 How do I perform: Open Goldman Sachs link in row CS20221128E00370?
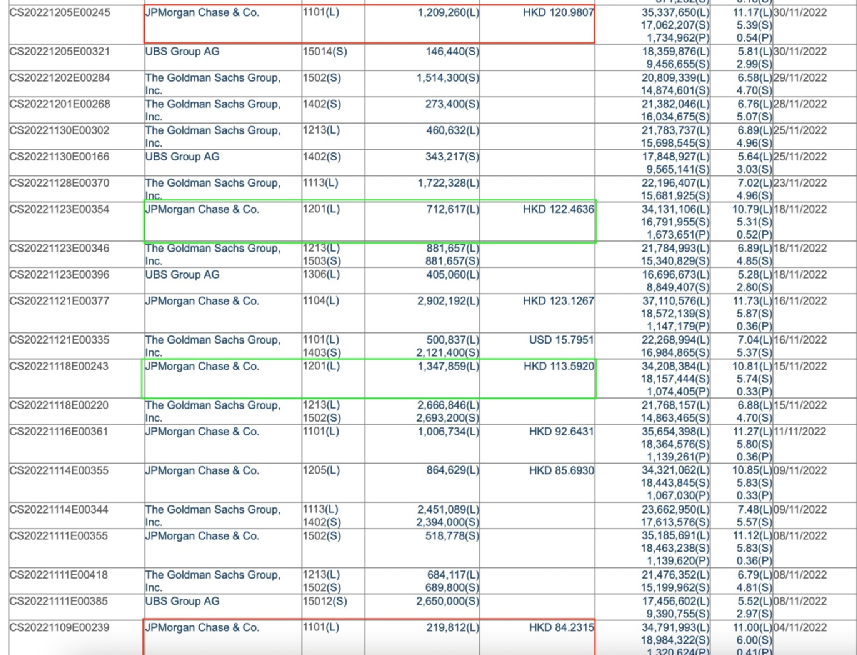coord(213,189)
